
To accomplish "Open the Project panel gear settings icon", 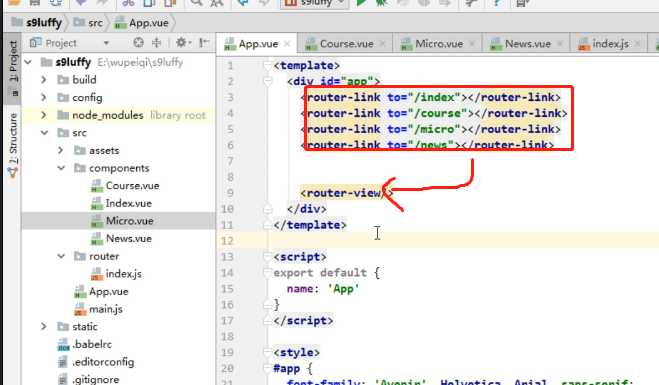I will (x=183, y=42).
